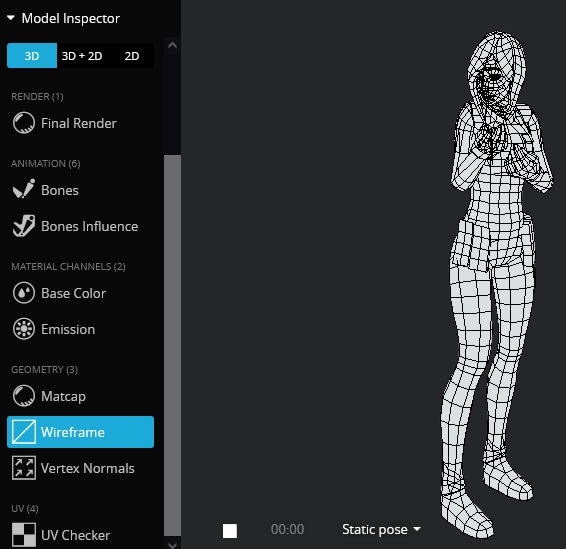
Task: Select the 3D view mode
Action: pyautogui.click(x=32, y=56)
